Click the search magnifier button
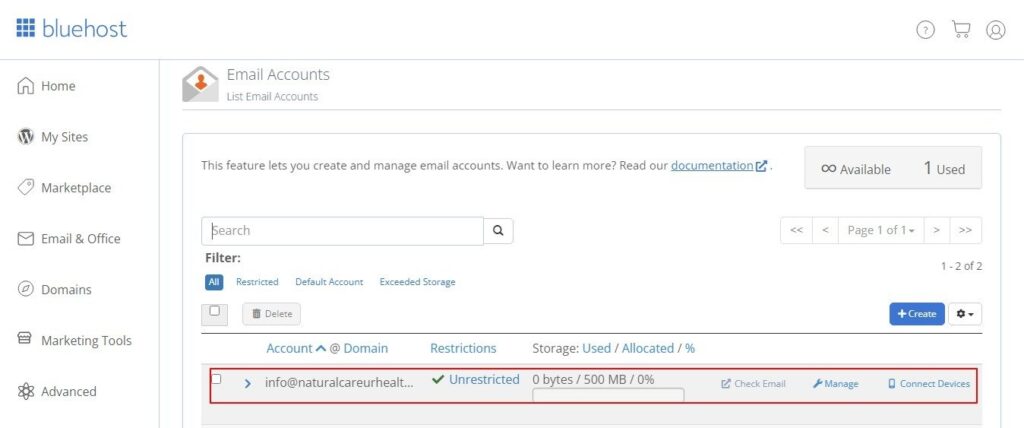 click(x=498, y=231)
